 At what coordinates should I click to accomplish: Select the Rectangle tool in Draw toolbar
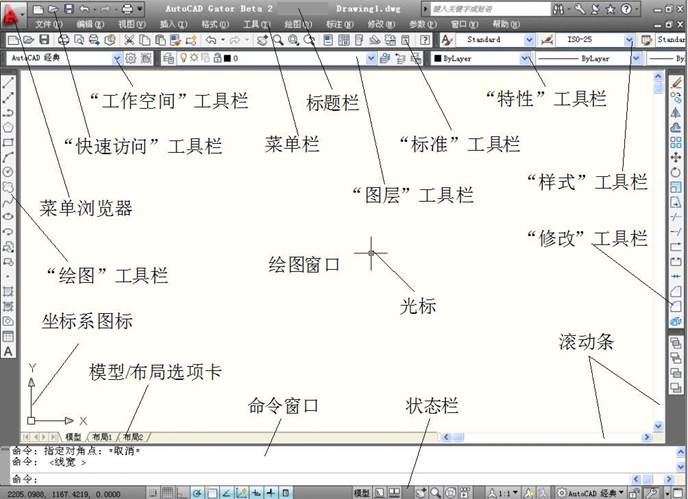pyautogui.click(x=8, y=142)
